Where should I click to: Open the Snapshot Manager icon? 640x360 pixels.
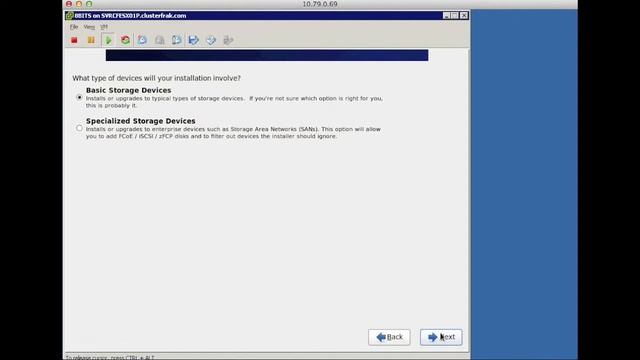click(177, 40)
